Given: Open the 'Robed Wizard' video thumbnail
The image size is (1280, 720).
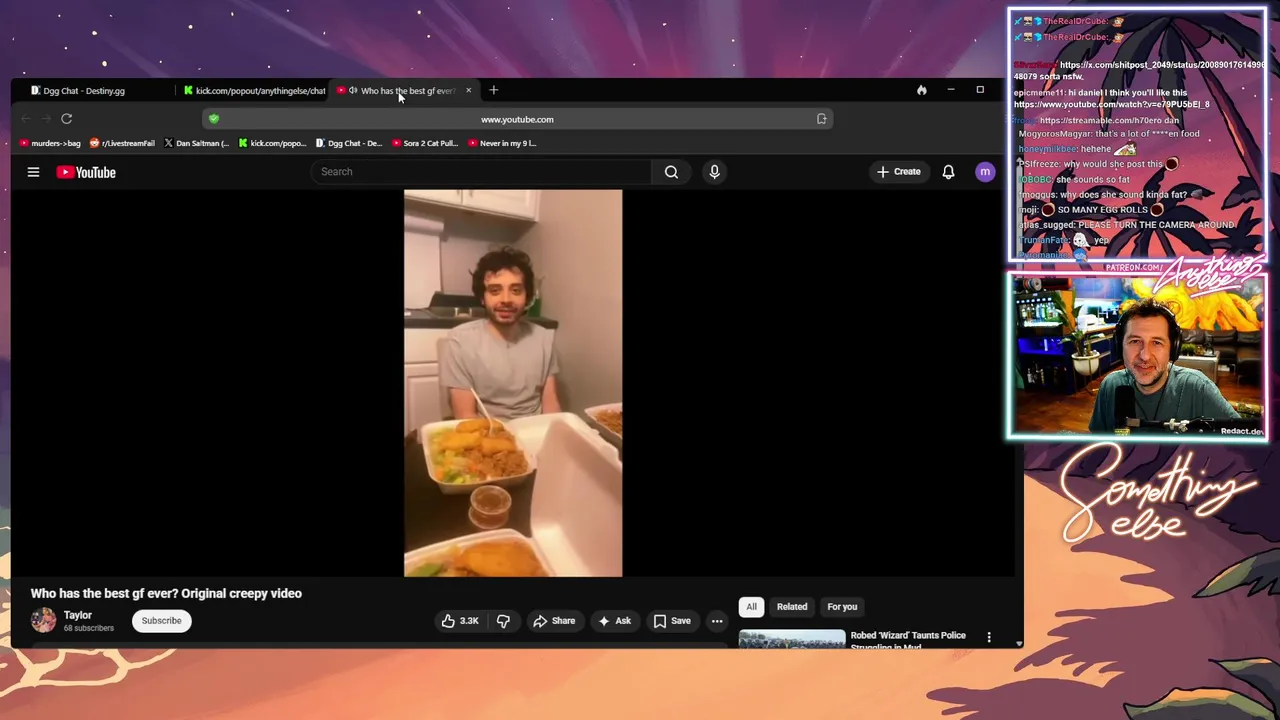Looking at the screenshot, I should click(792, 639).
